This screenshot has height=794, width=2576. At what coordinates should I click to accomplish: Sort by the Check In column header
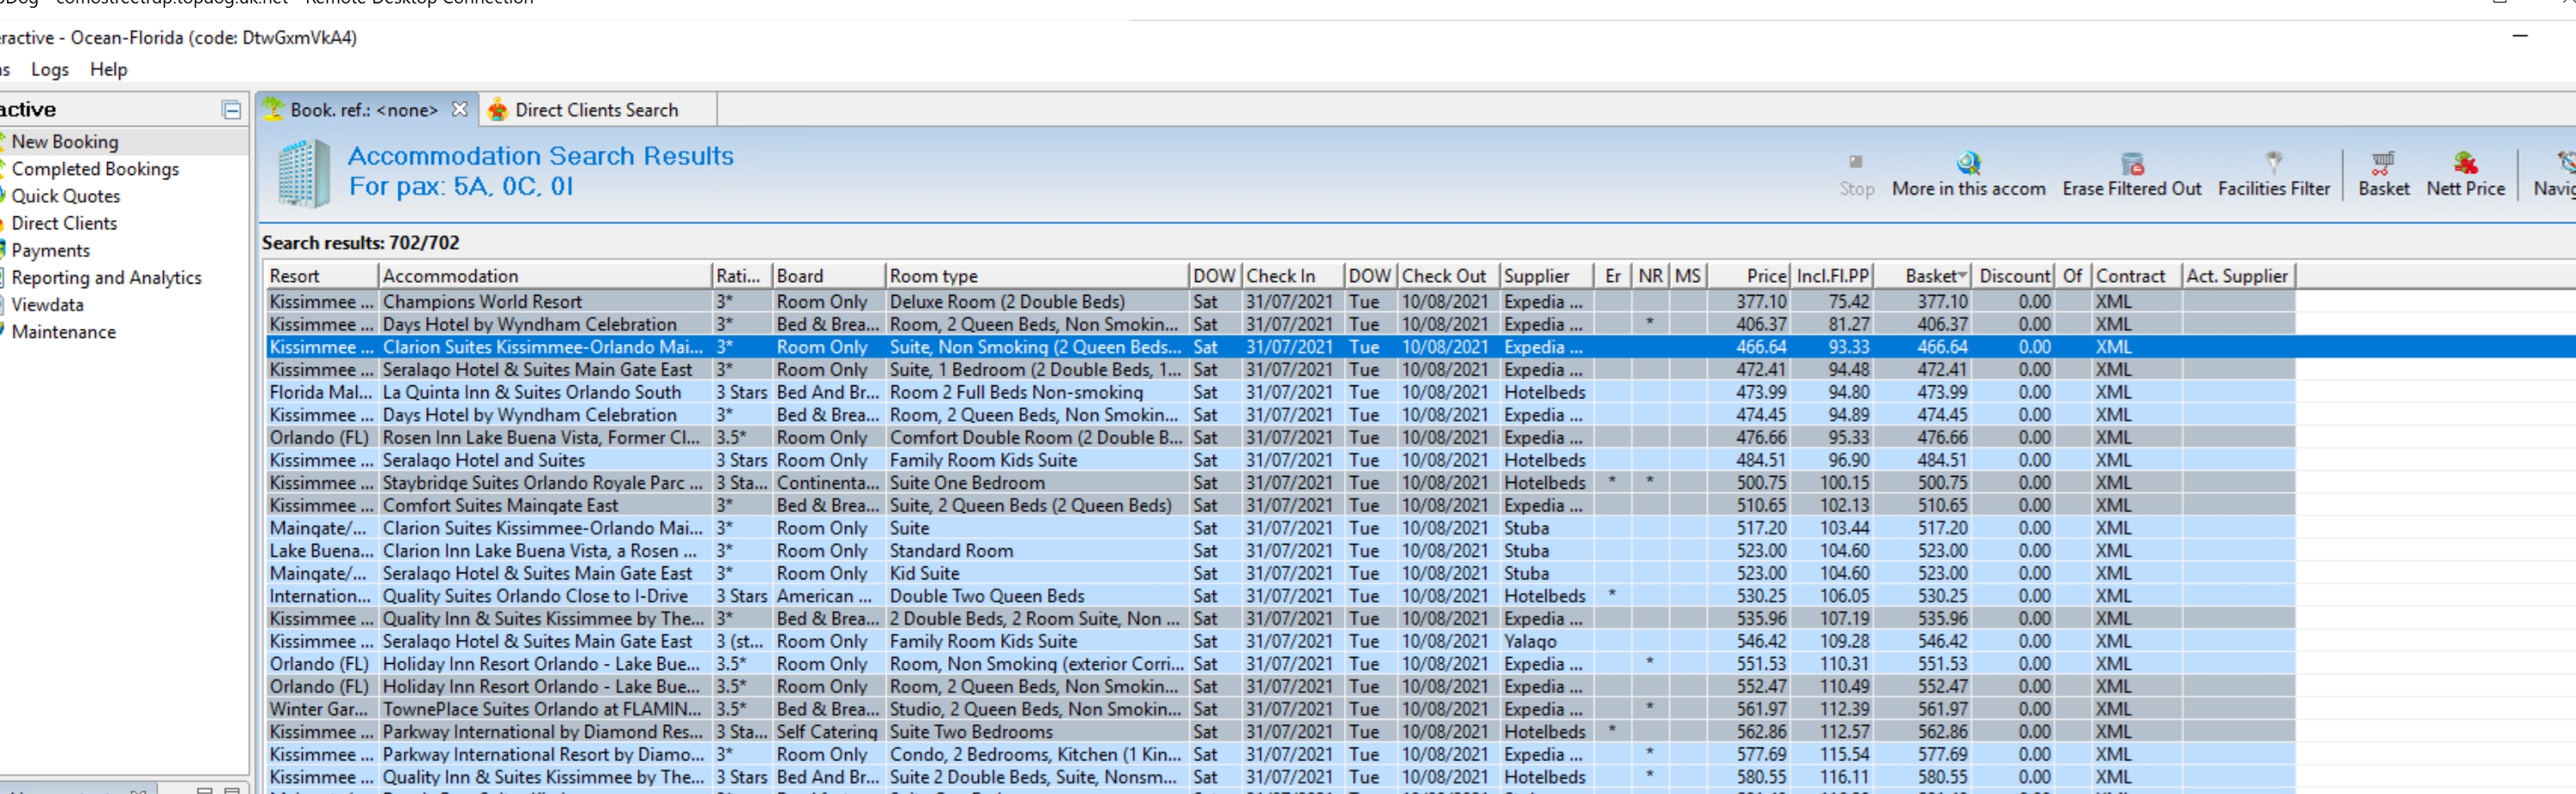(x=1292, y=276)
